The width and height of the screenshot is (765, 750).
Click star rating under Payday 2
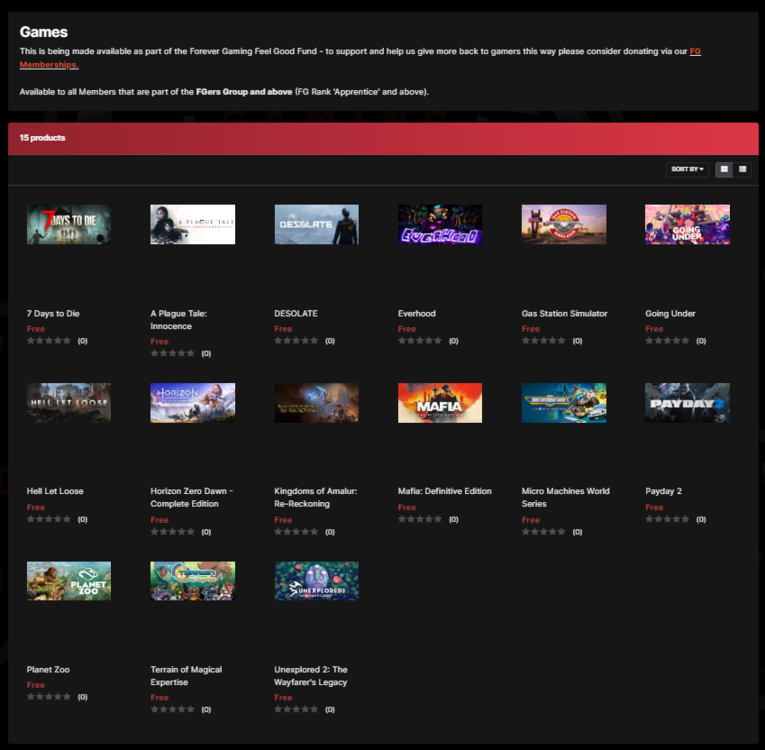pyautogui.click(x=667, y=519)
